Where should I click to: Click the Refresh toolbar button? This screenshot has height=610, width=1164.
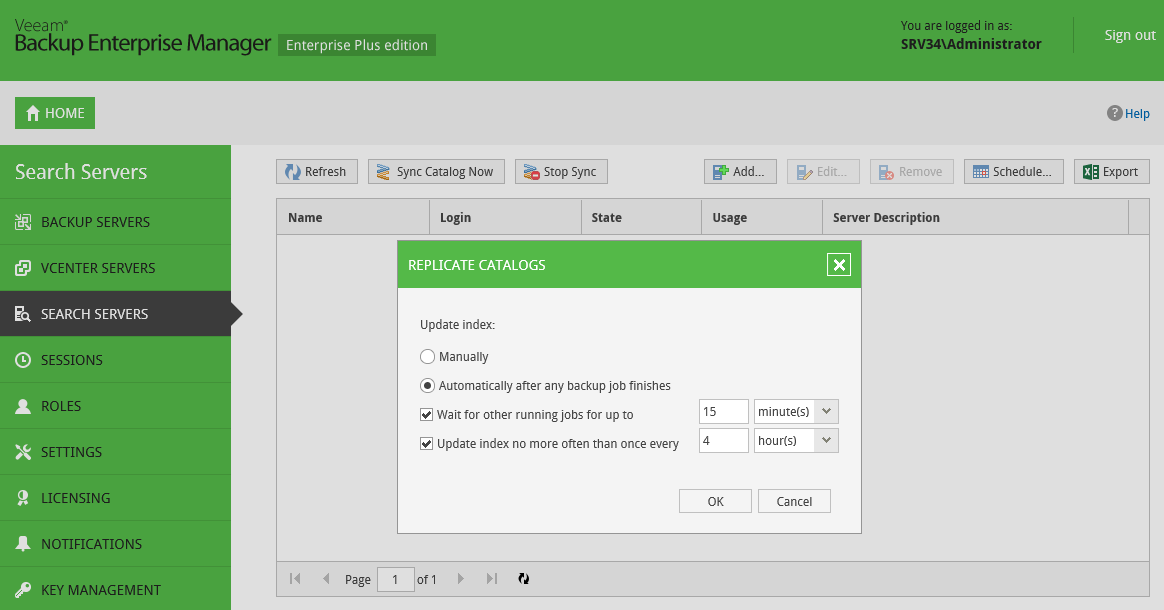(x=317, y=171)
